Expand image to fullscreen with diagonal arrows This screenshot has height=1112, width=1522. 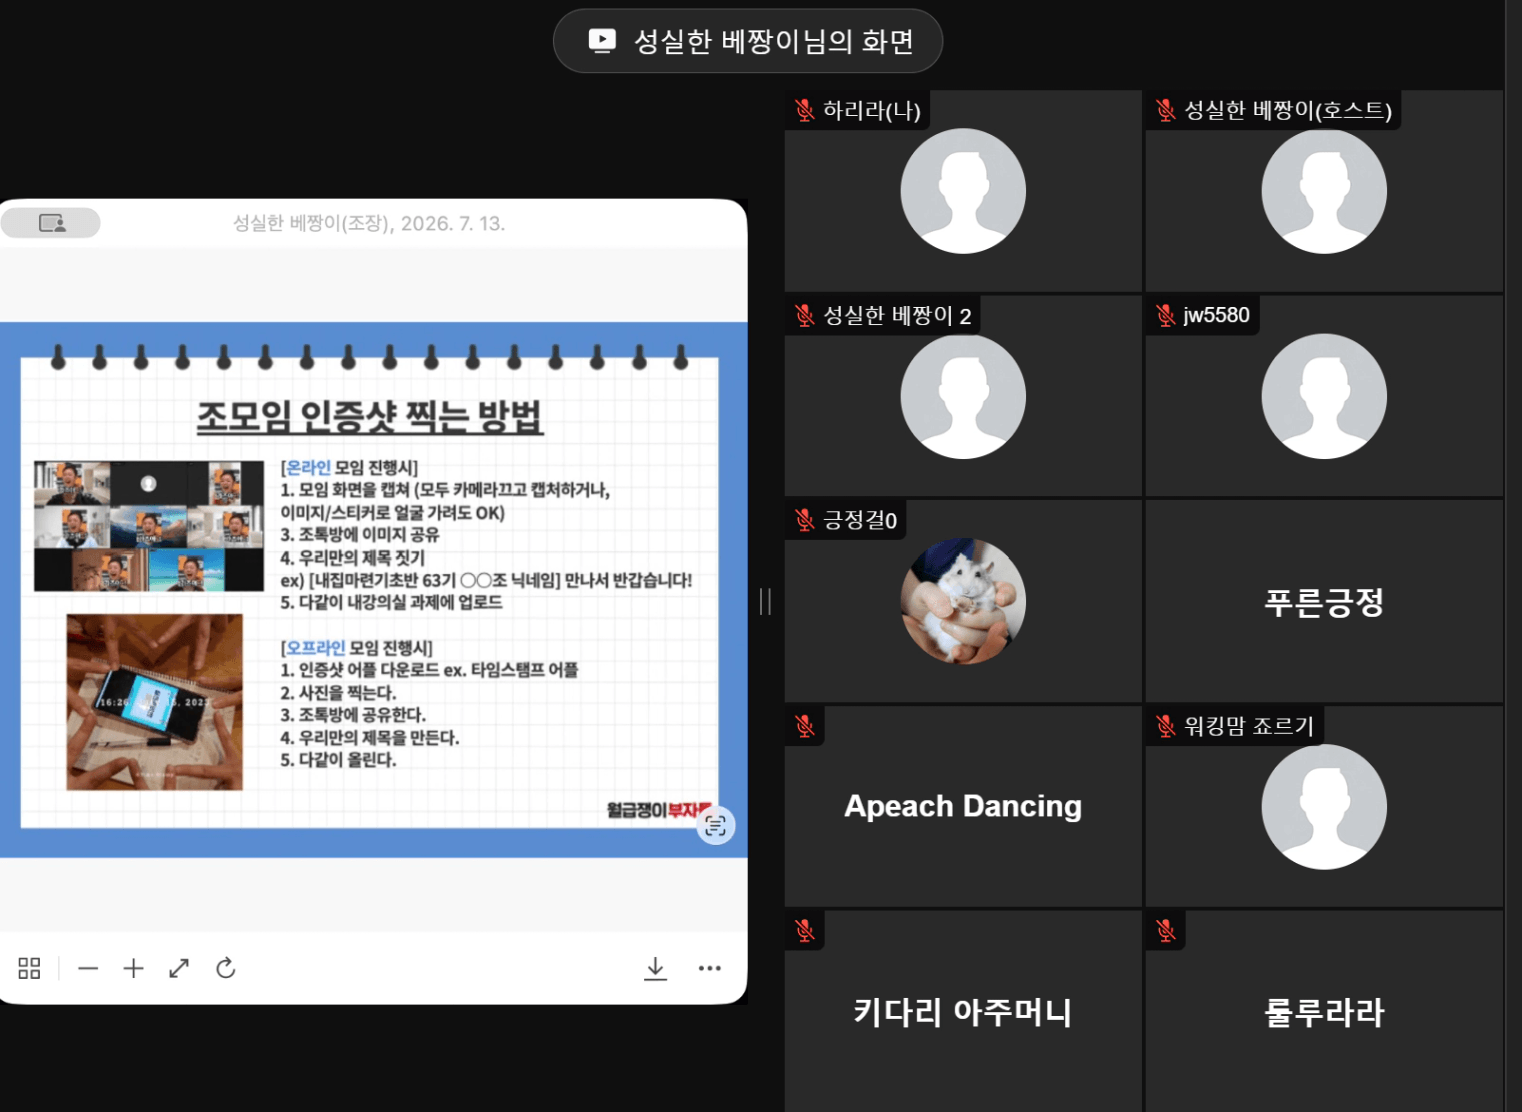[179, 968]
